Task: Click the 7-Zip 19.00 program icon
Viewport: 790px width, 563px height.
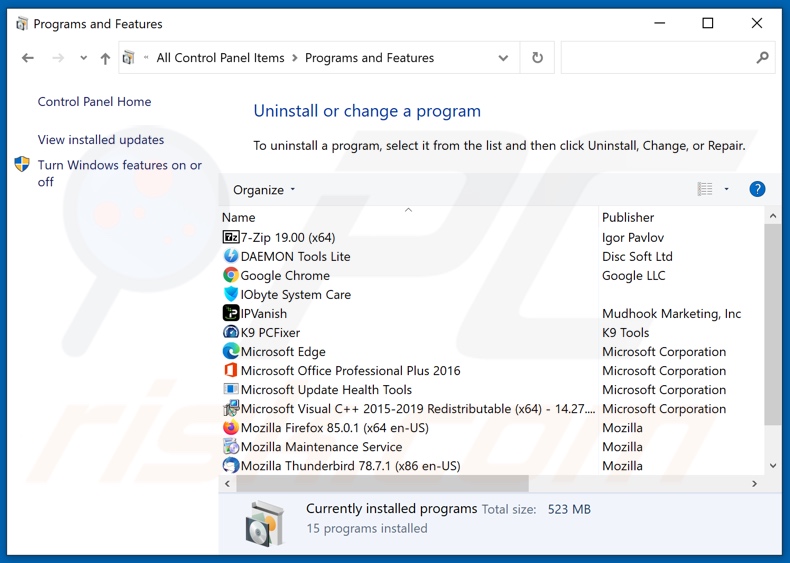Action: [x=231, y=238]
